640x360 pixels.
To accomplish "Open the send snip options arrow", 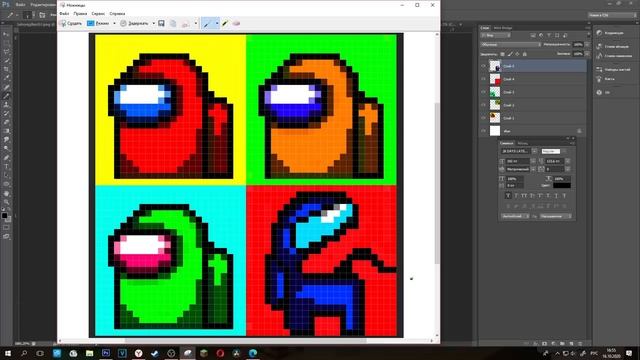I will pyautogui.click(x=196, y=24).
